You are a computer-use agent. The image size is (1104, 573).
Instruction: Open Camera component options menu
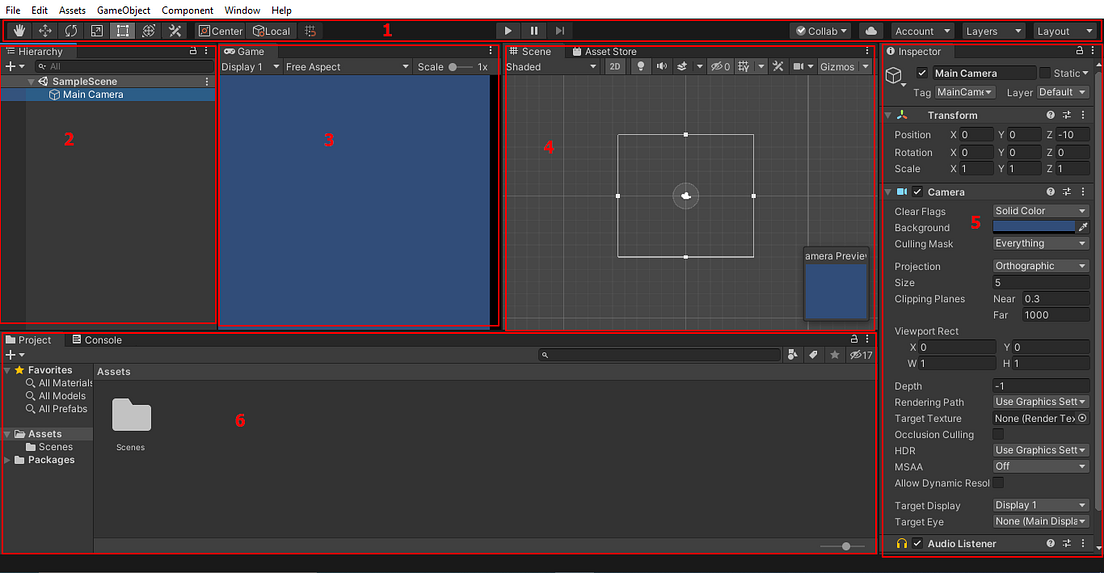(x=1083, y=191)
